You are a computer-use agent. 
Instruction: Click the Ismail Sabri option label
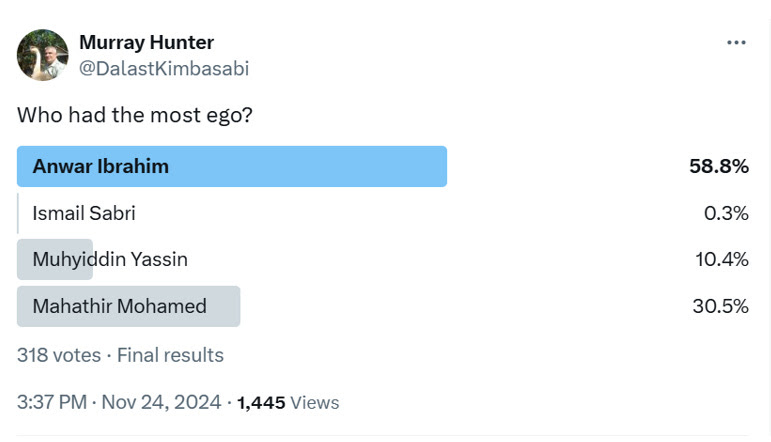pyautogui.click(x=84, y=213)
